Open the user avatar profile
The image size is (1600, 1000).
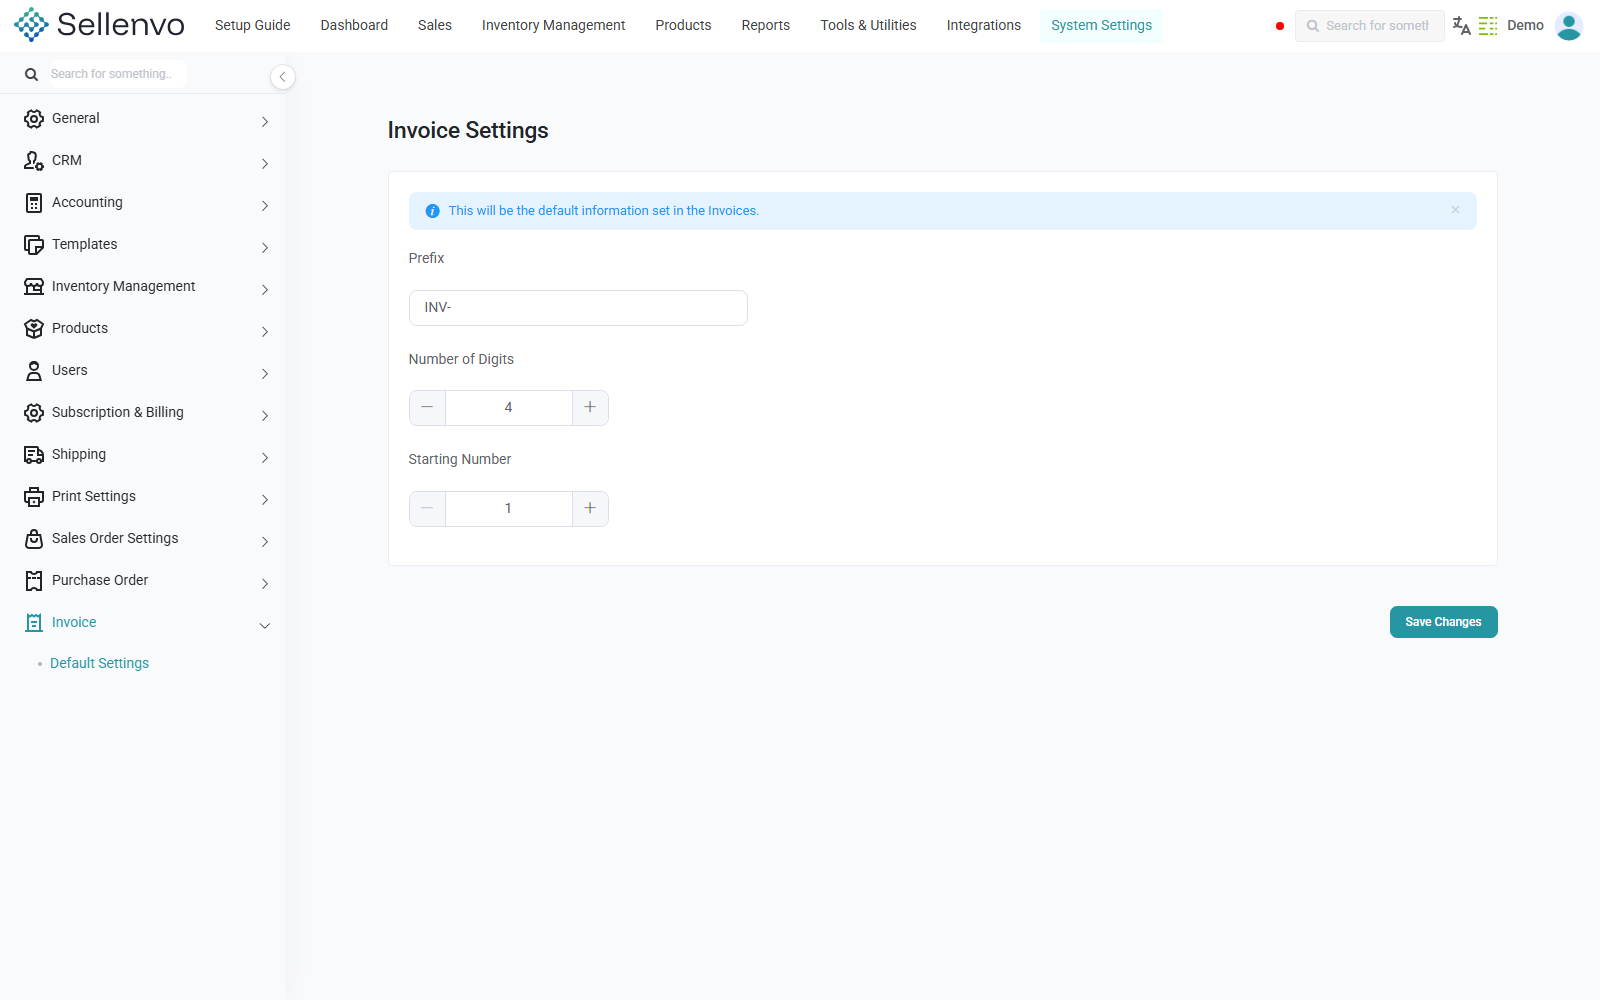click(x=1569, y=26)
